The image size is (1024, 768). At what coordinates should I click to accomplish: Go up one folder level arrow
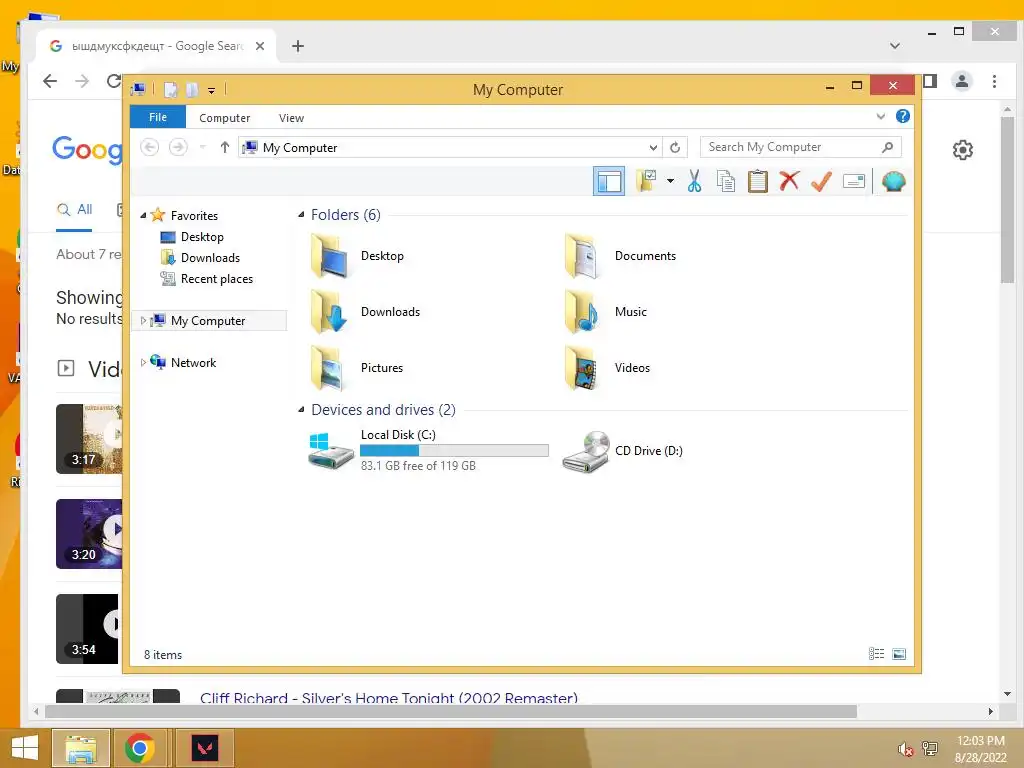click(x=225, y=147)
